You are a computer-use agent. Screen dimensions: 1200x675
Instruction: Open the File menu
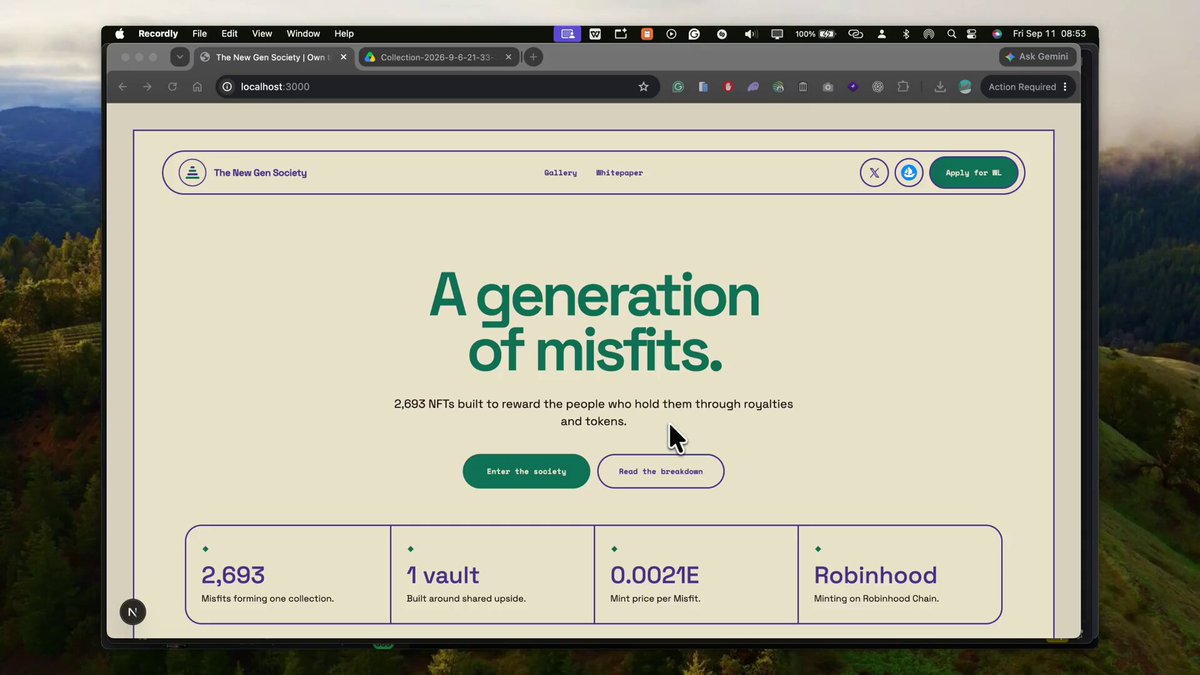pyautogui.click(x=200, y=34)
